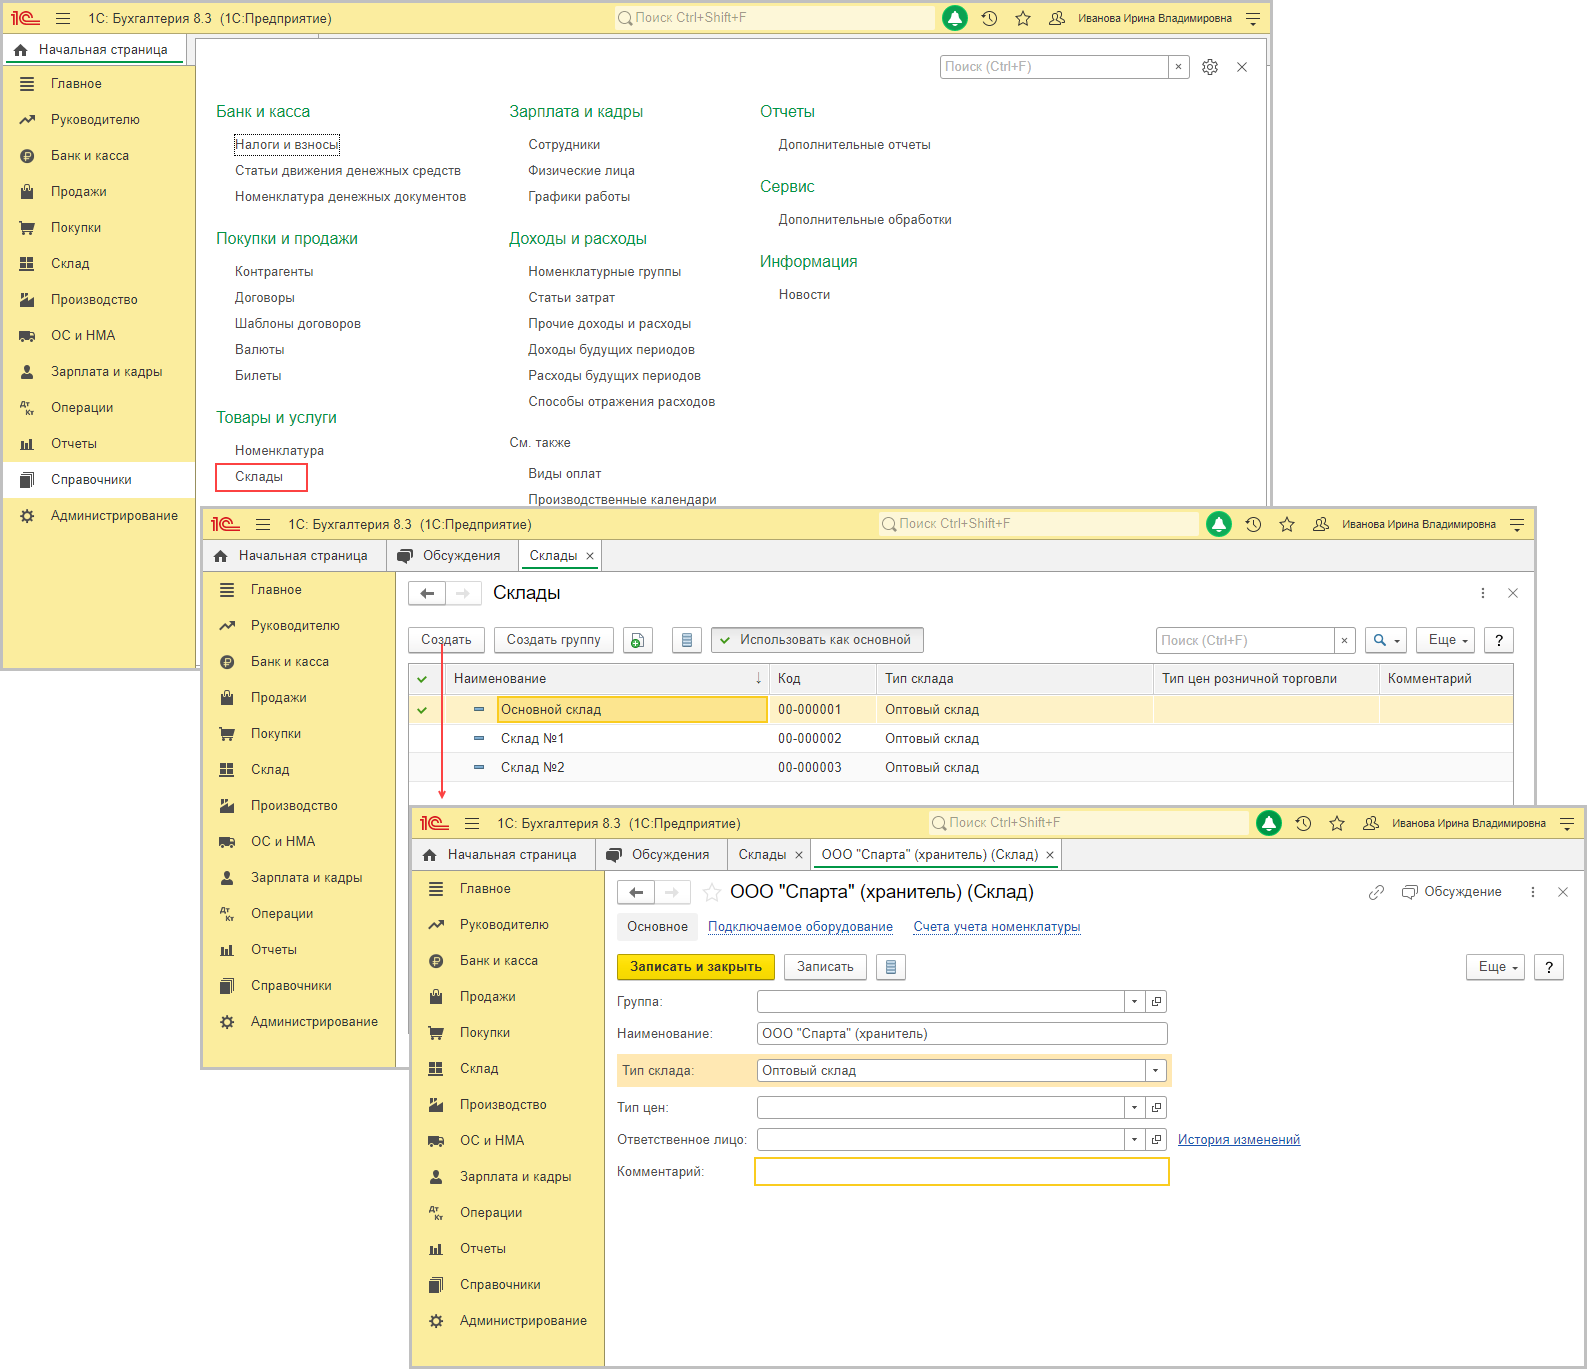
Task: Expand Группа dropdown arrow
Action: click(x=1135, y=1002)
